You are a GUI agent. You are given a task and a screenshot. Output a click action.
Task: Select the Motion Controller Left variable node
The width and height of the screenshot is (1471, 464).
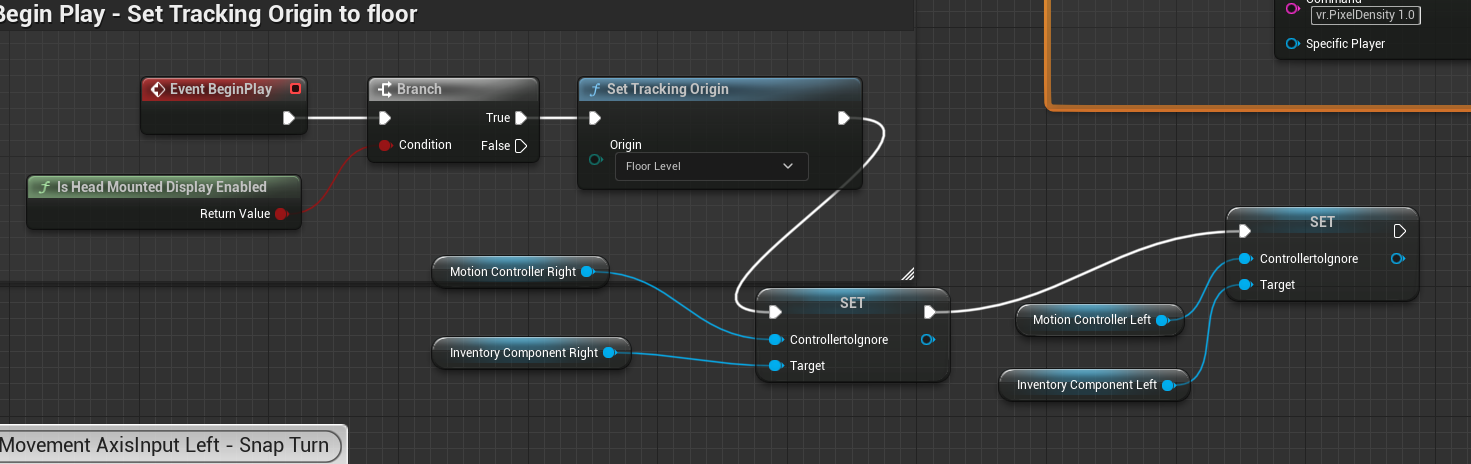(x=1100, y=320)
